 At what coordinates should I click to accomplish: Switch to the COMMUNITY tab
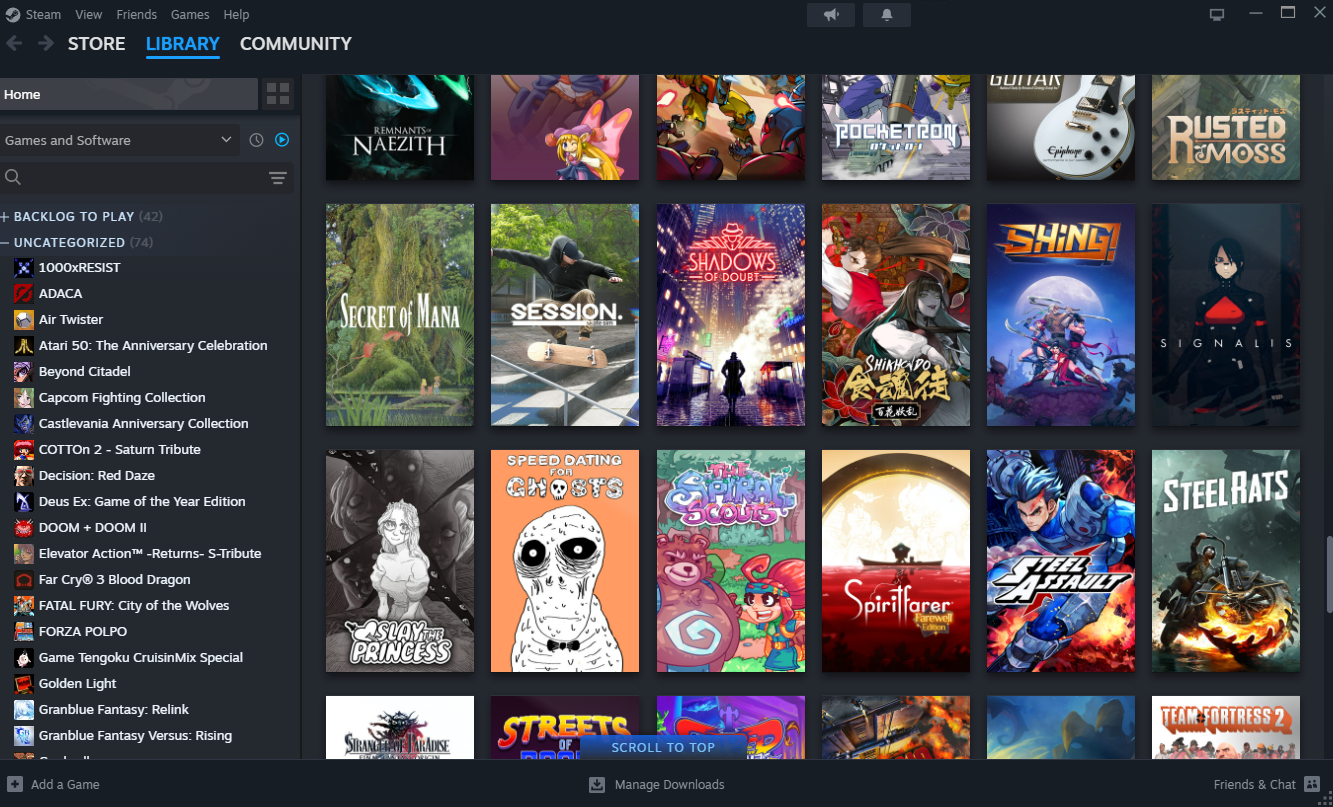(x=296, y=44)
